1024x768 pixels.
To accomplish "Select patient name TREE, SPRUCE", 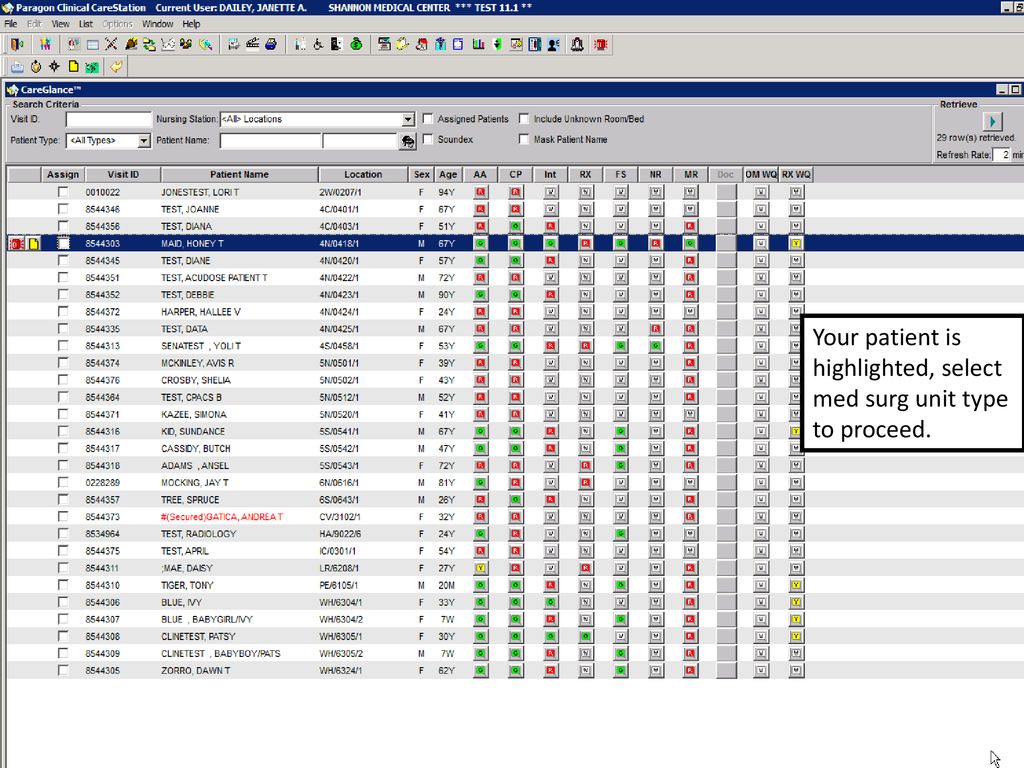I will (190, 500).
